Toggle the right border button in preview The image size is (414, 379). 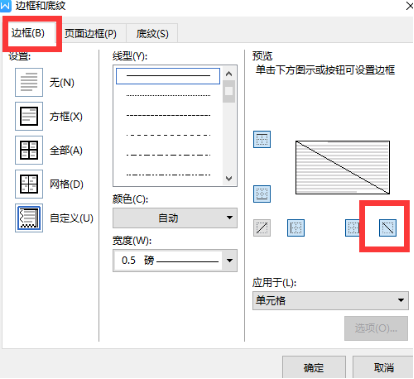(x=353, y=228)
